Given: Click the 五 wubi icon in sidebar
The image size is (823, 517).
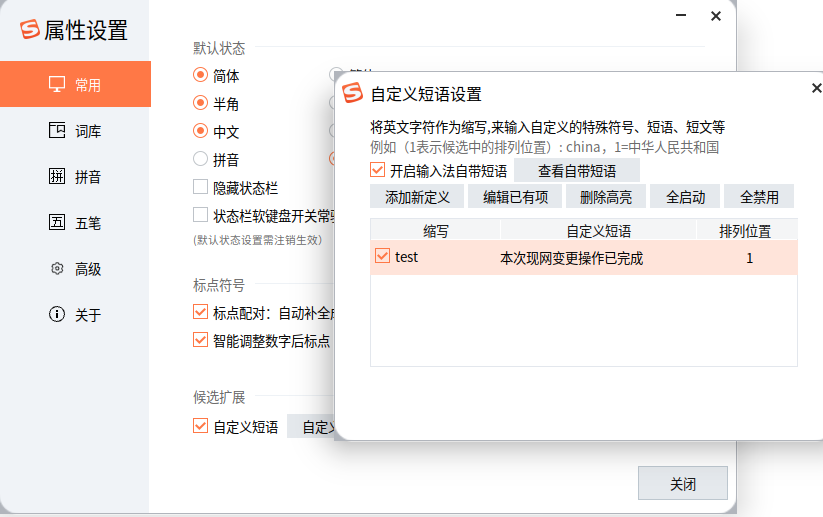Looking at the screenshot, I should pos(57,222).
